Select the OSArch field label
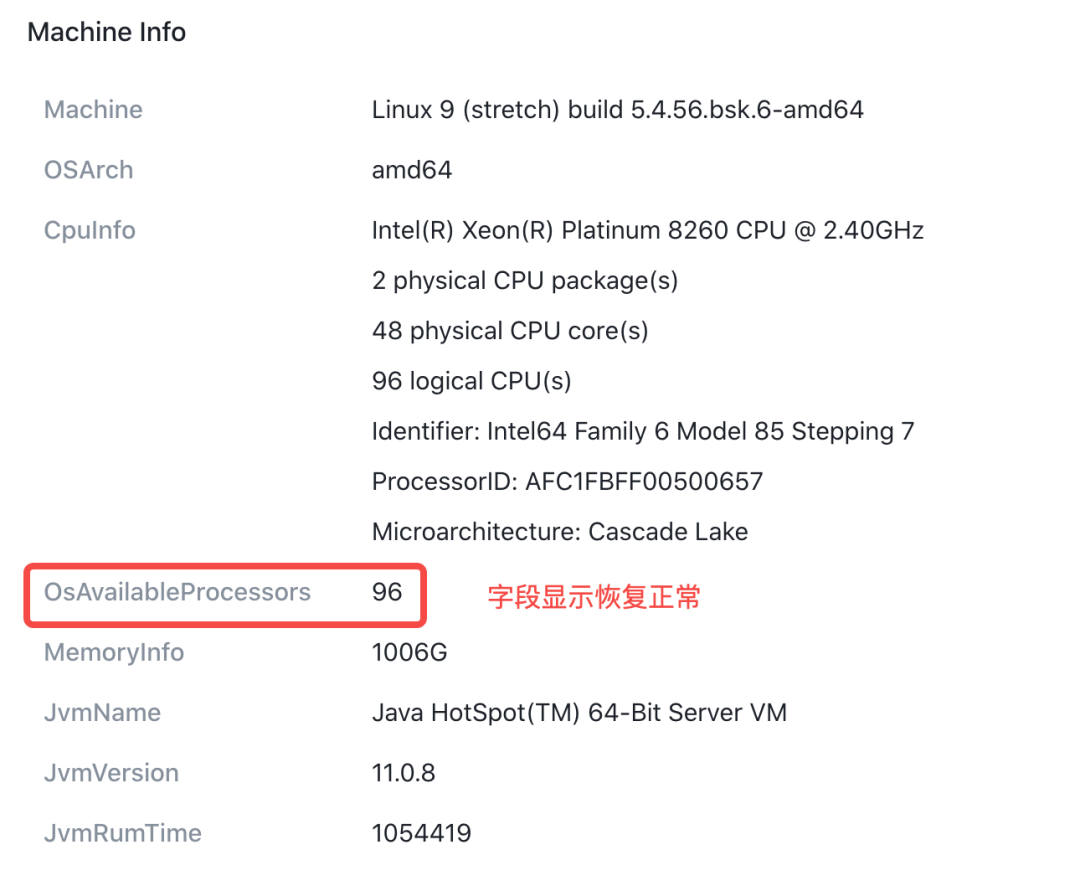Image resolution: width=1080 pixels, height=886 pixels. coord(88,170)
